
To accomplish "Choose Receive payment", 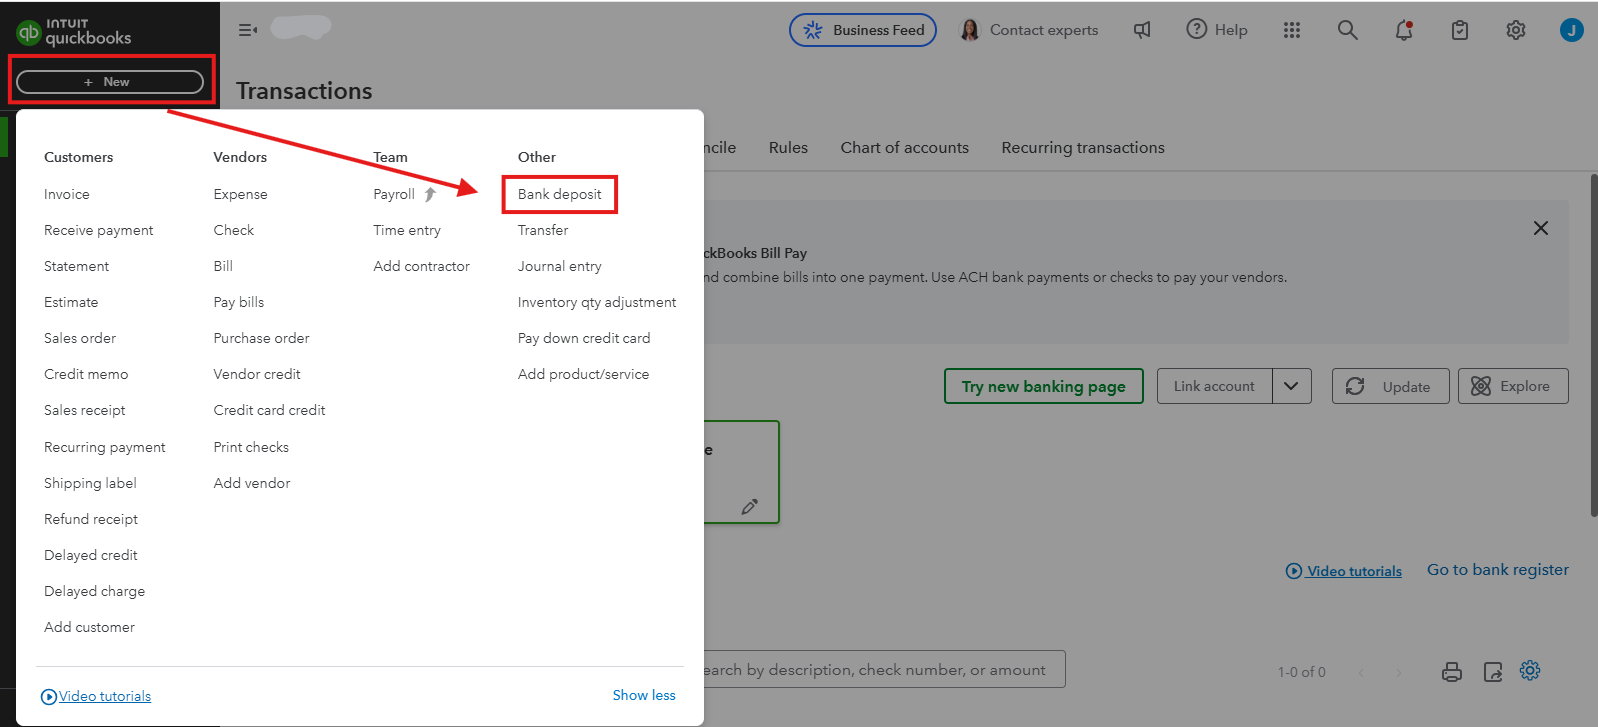I will [99, 230].
